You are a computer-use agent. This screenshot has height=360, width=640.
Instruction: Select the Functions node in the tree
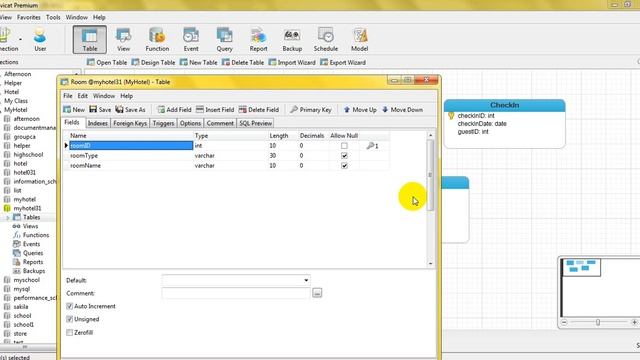pyautogui.click(x=36, y=235)
